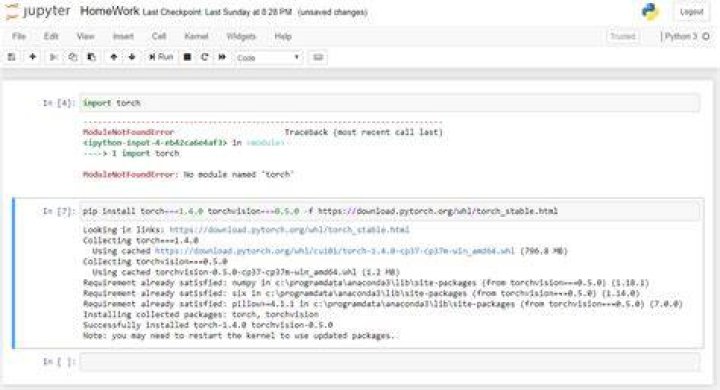
Task: Interrupt the kernel with the stop icon
Action: [x=187, y=57]
